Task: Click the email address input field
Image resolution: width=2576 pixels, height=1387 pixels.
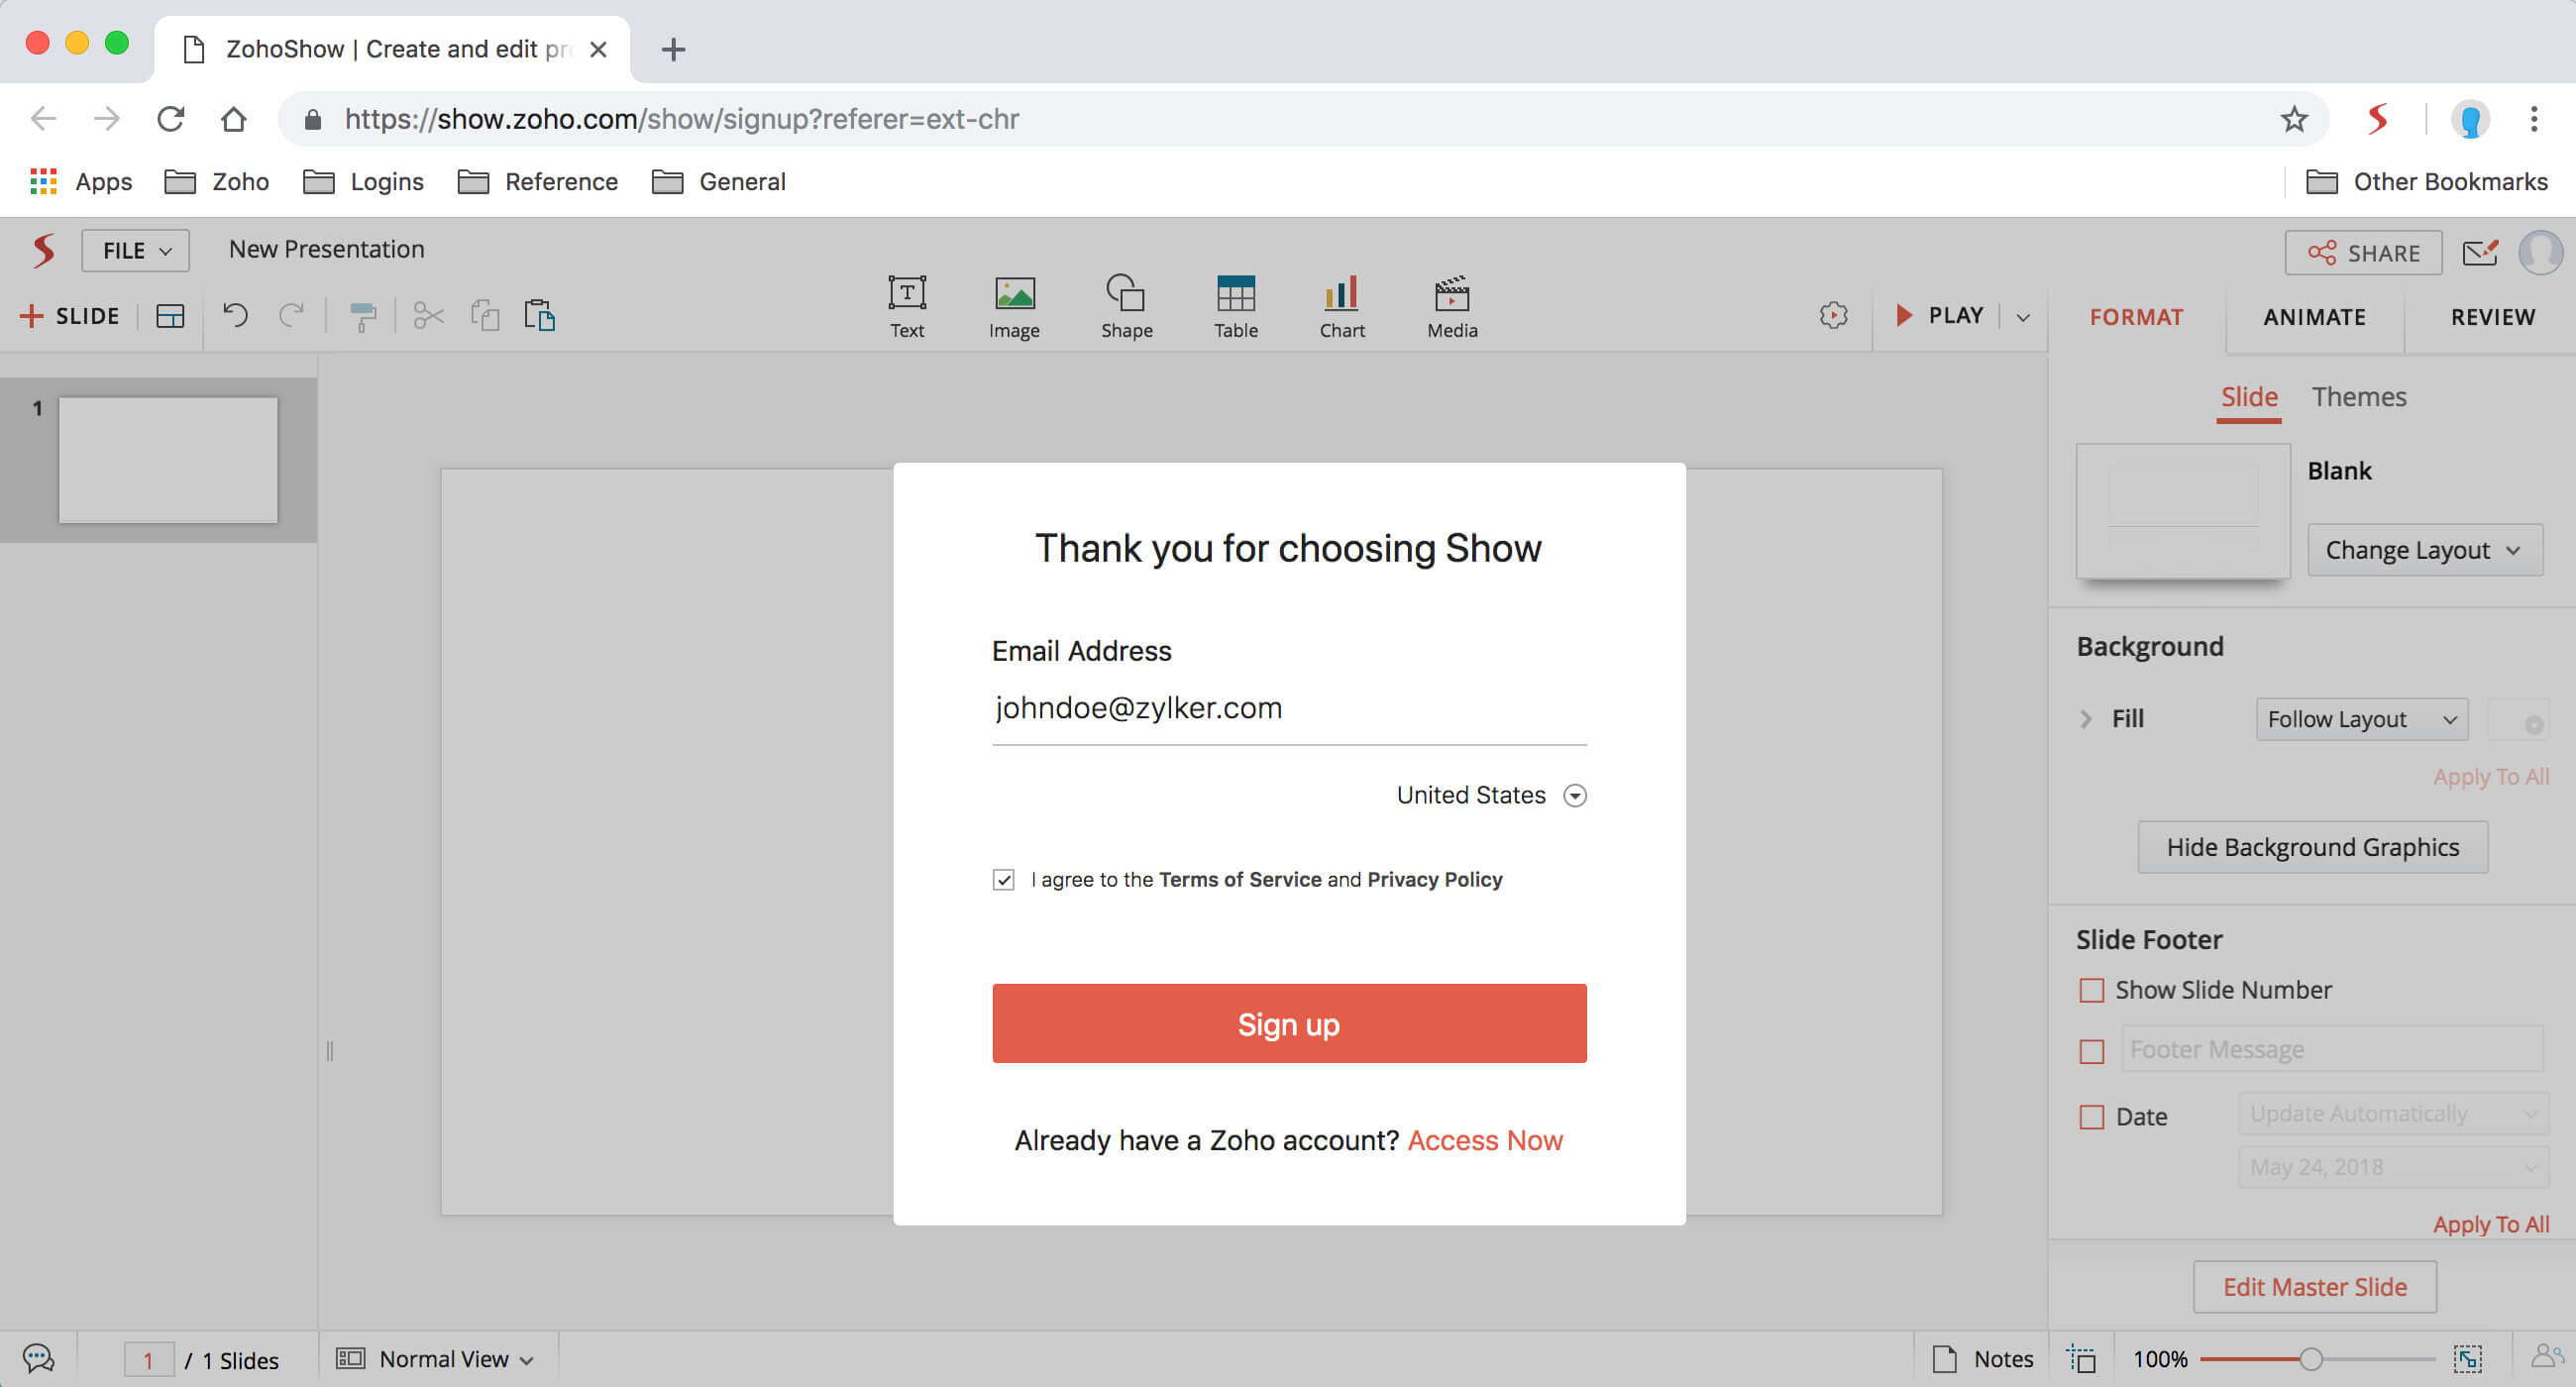Action: (1288, 707)
